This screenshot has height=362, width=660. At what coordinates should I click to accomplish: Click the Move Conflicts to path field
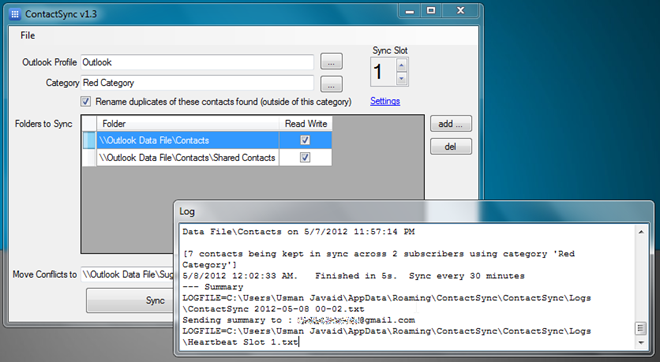tap(128, 274)
